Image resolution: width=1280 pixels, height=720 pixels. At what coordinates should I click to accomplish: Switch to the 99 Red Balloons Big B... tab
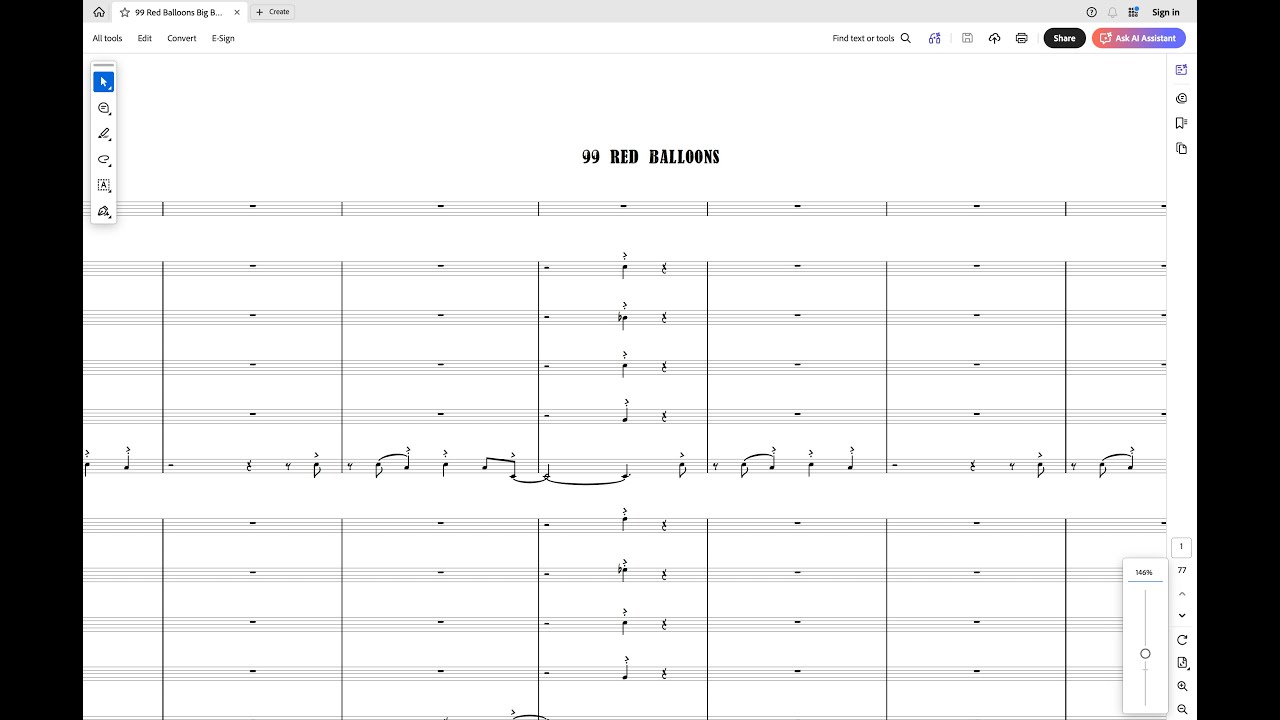click(179, 12)
